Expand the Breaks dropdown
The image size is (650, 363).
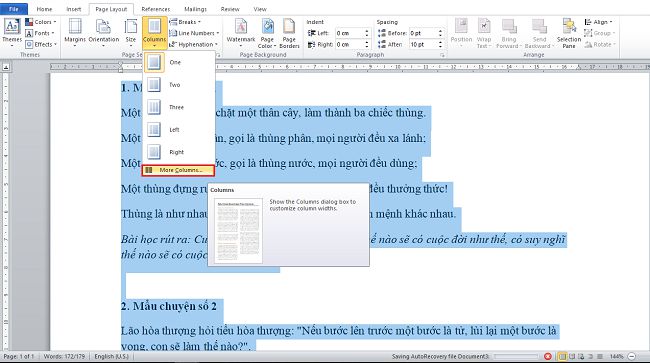point(185,22)
